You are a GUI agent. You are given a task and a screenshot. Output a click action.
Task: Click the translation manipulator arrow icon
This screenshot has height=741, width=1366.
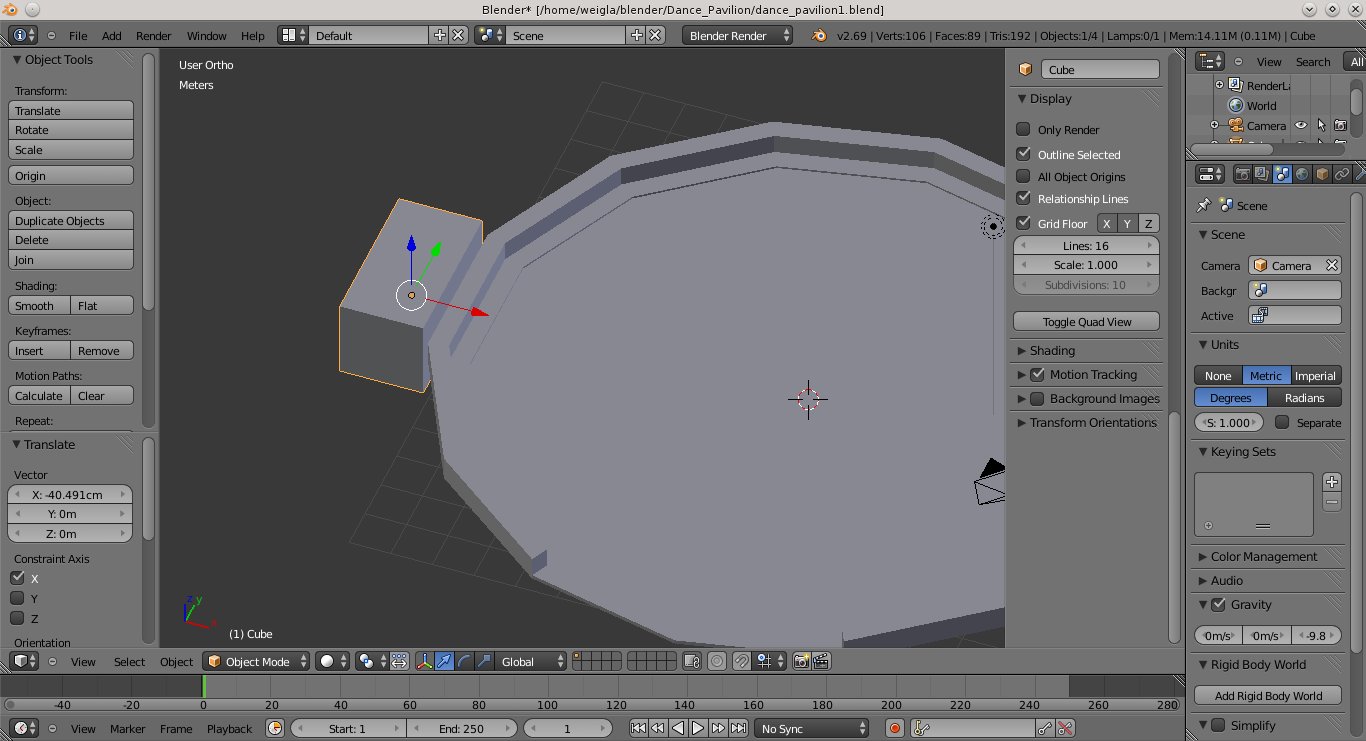tap(445, 661)
